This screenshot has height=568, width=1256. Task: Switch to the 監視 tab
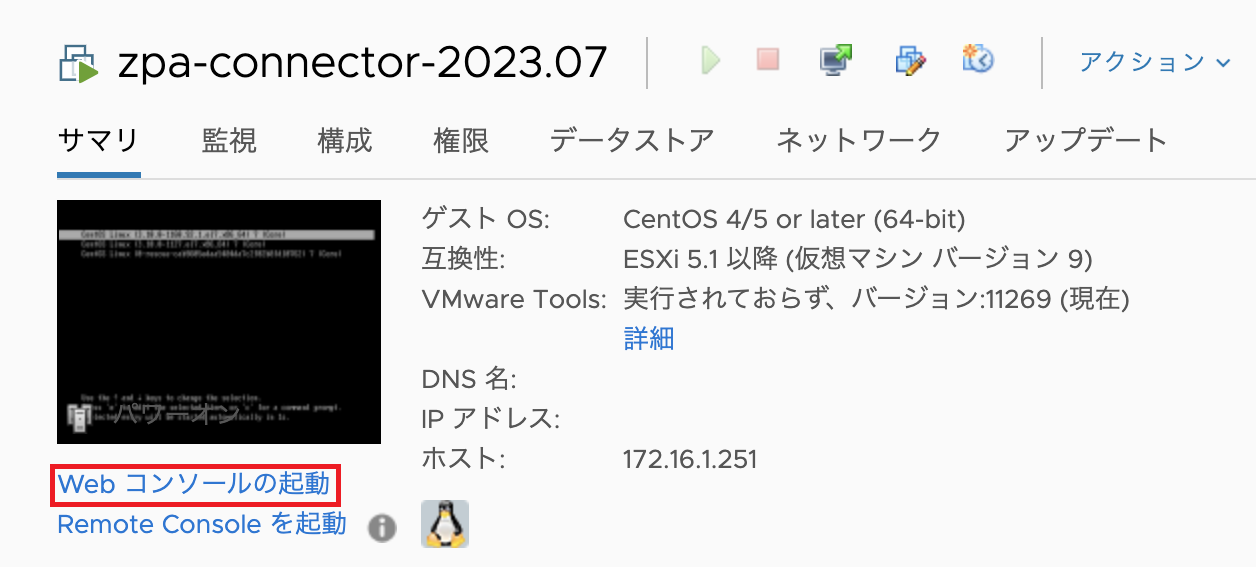229,141
